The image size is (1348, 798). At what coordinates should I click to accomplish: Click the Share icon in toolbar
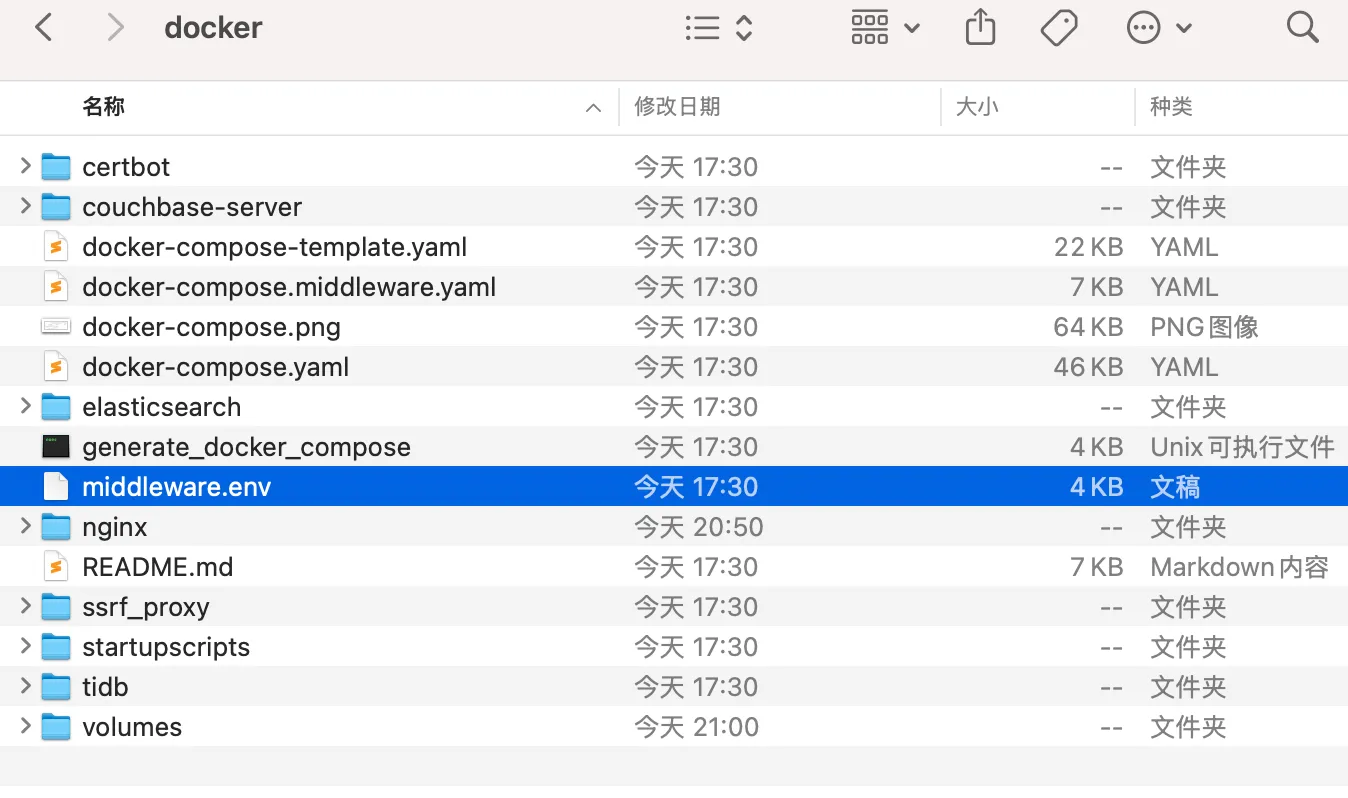[980, 27]
